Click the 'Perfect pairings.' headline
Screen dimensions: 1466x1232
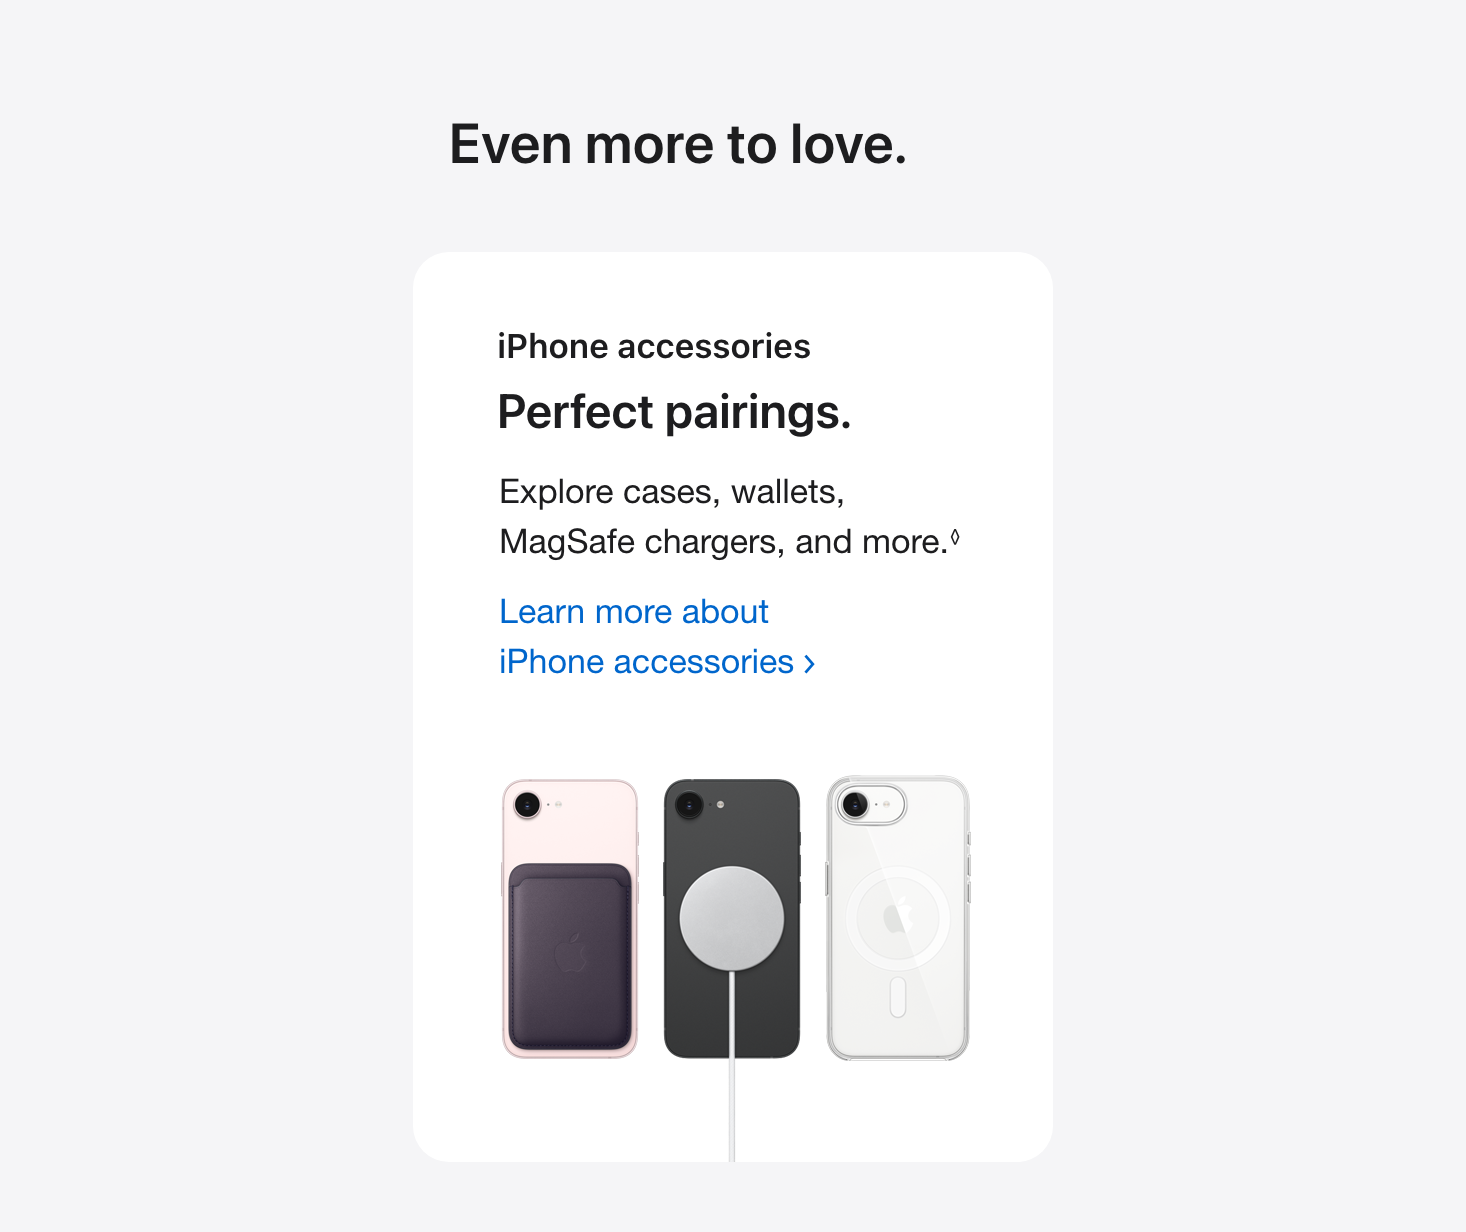point(675,412)
